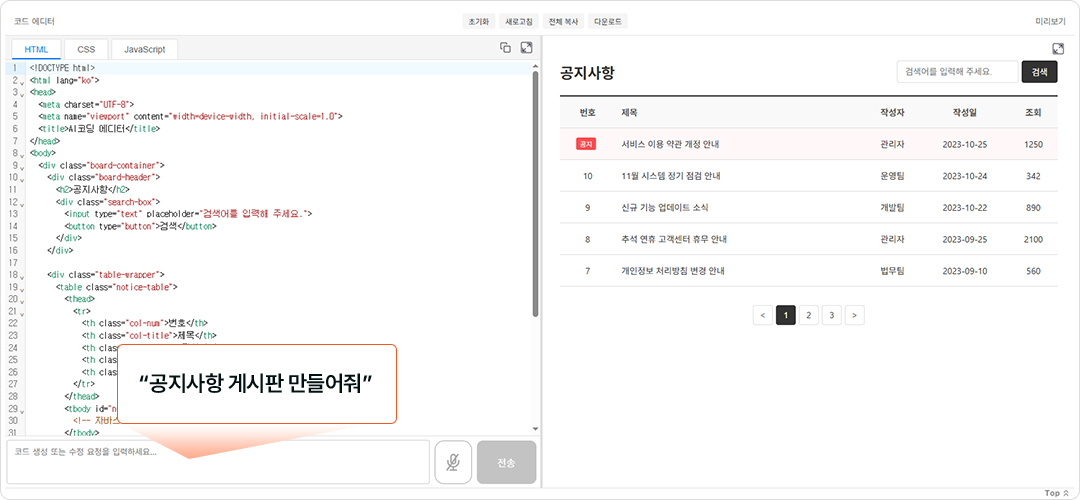
Task: Switch to the CSS tab
Action: 86,49
